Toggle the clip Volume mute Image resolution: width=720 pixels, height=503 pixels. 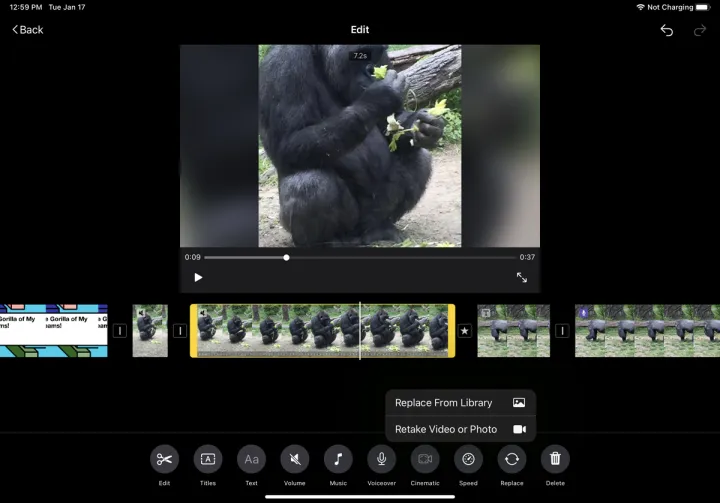[295, 459]
